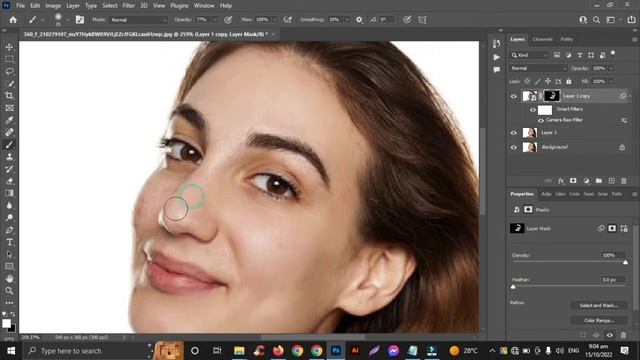Viewport: 640px width, 360px height.
Task: Select the Crop tool
Action: tap(9, 96)
